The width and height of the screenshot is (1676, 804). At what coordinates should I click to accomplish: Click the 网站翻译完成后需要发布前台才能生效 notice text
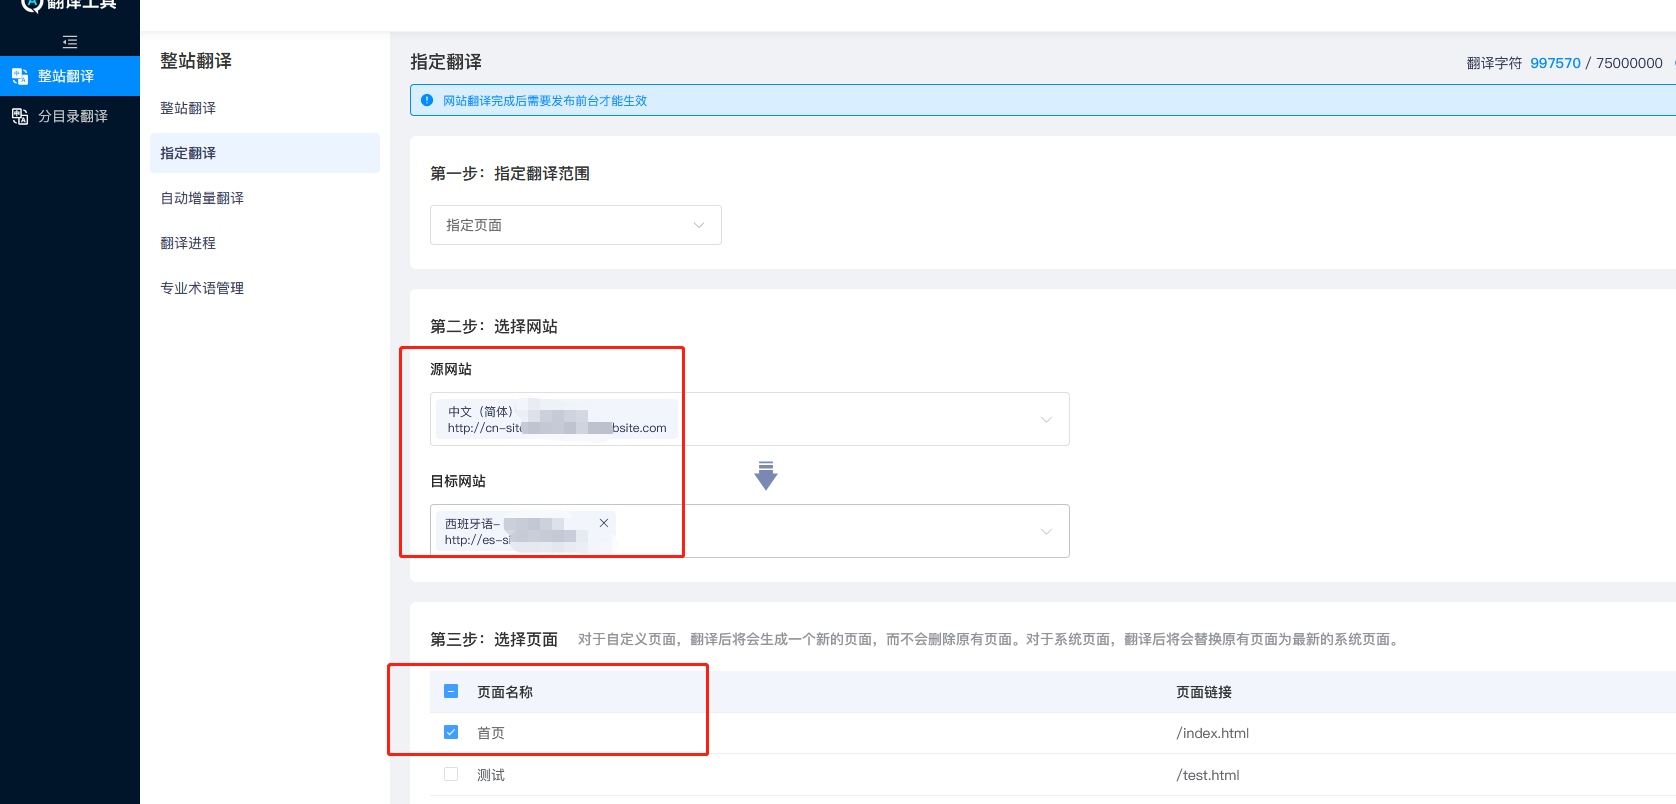tap(545, 101)
